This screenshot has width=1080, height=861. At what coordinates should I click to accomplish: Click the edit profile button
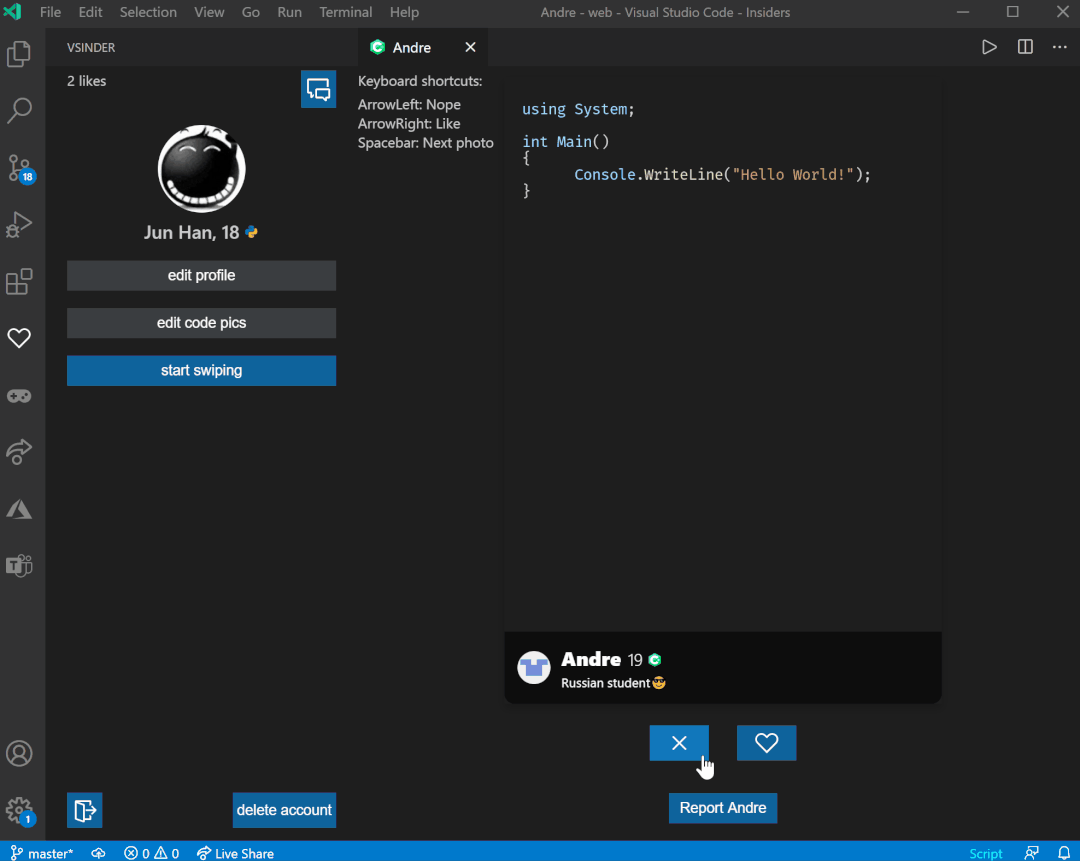pos(201,276)
